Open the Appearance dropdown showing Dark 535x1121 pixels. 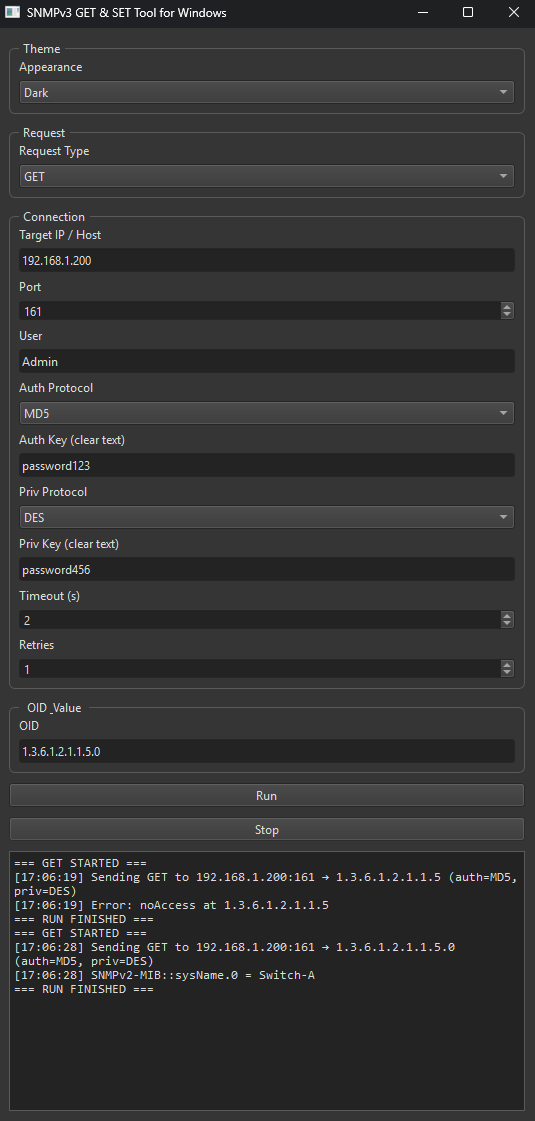pos(266,92)
